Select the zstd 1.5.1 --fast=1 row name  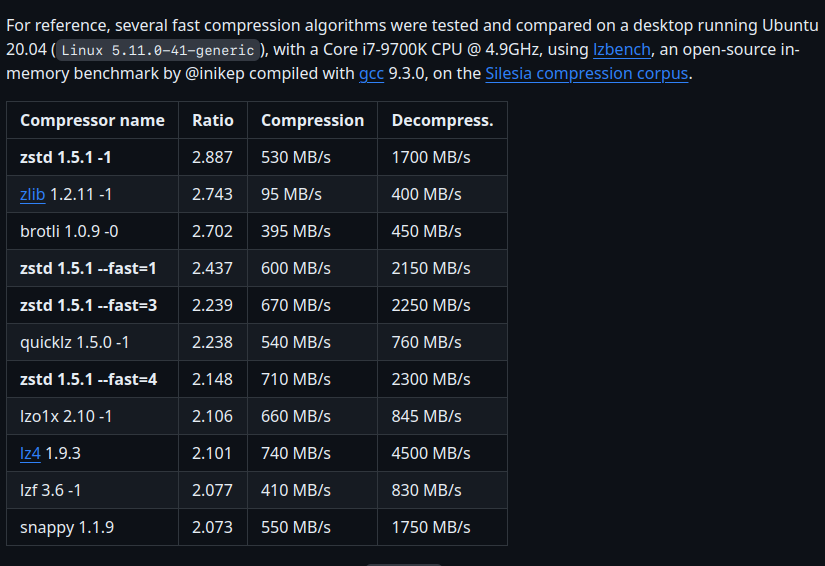coord(88,268)
